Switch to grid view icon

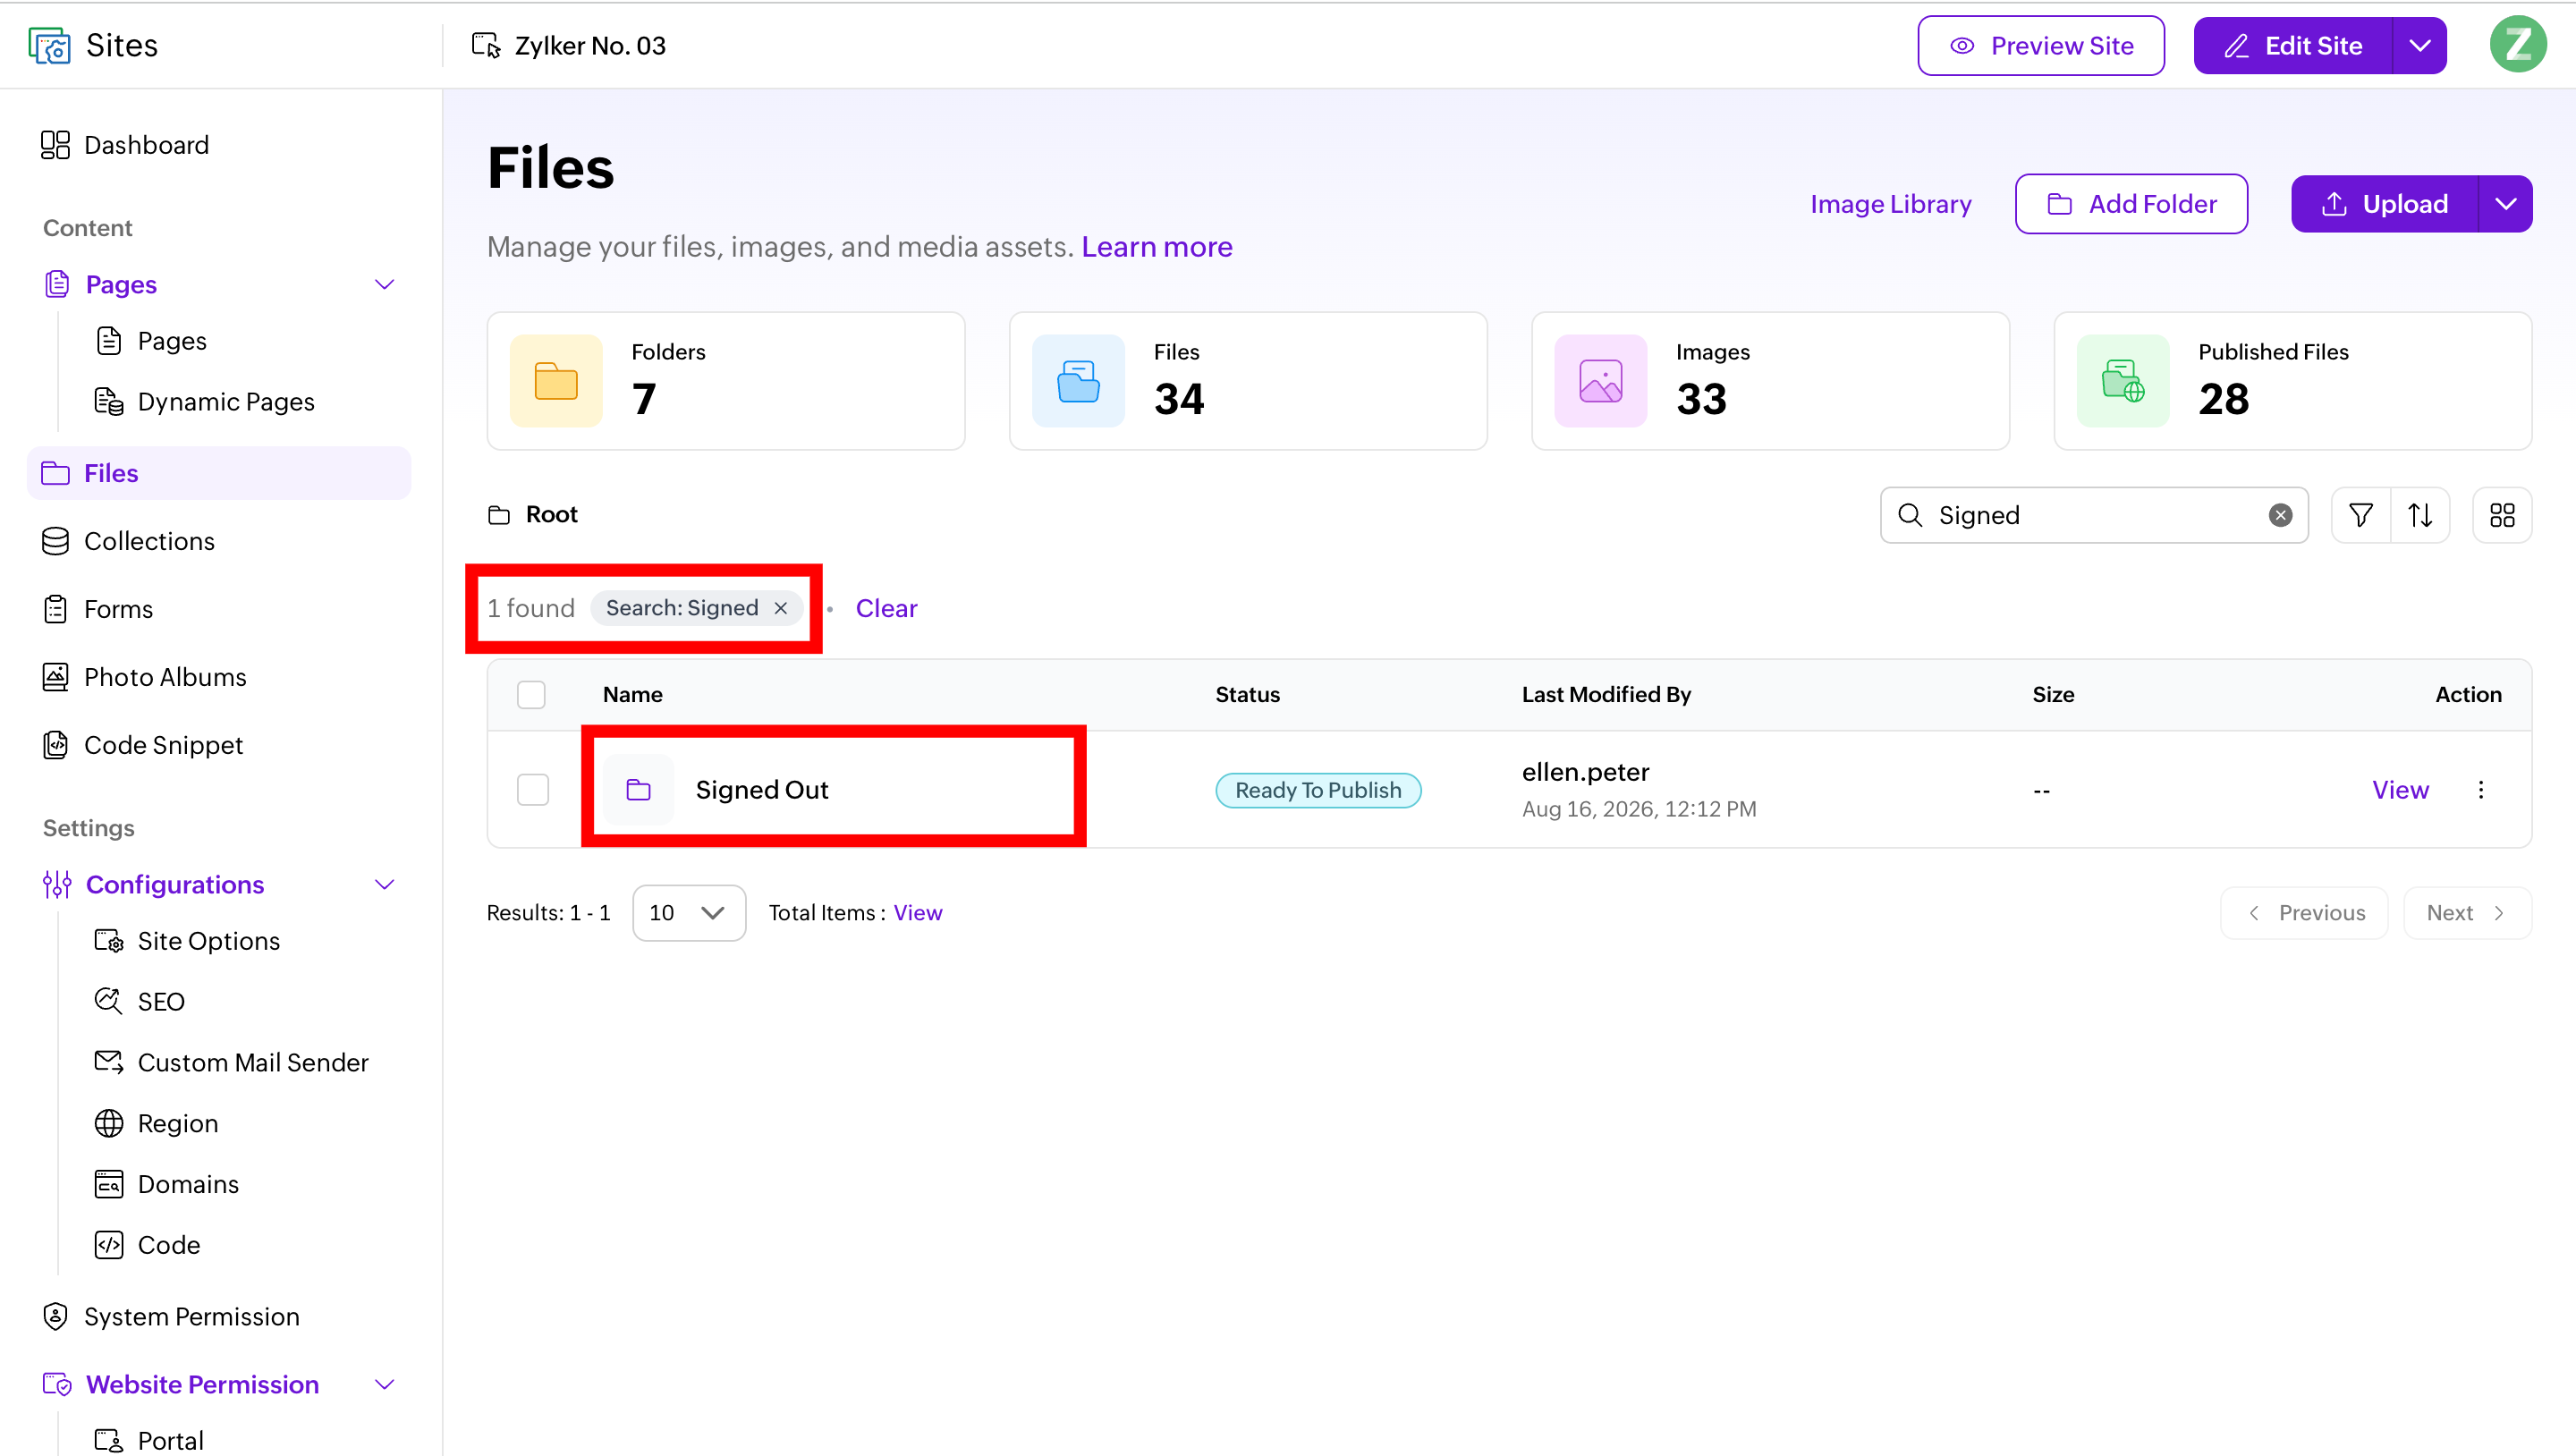(x=2502, y=515)
